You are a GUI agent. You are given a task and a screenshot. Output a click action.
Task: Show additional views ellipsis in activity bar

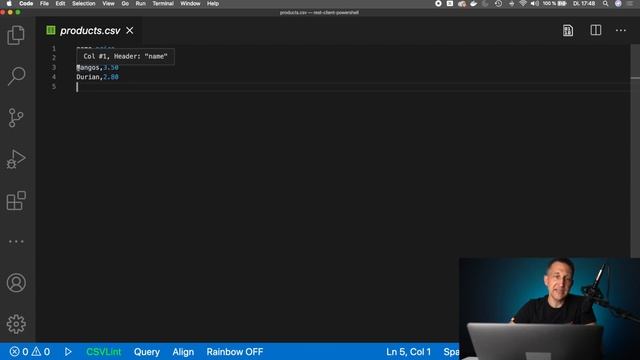[16, 242]
